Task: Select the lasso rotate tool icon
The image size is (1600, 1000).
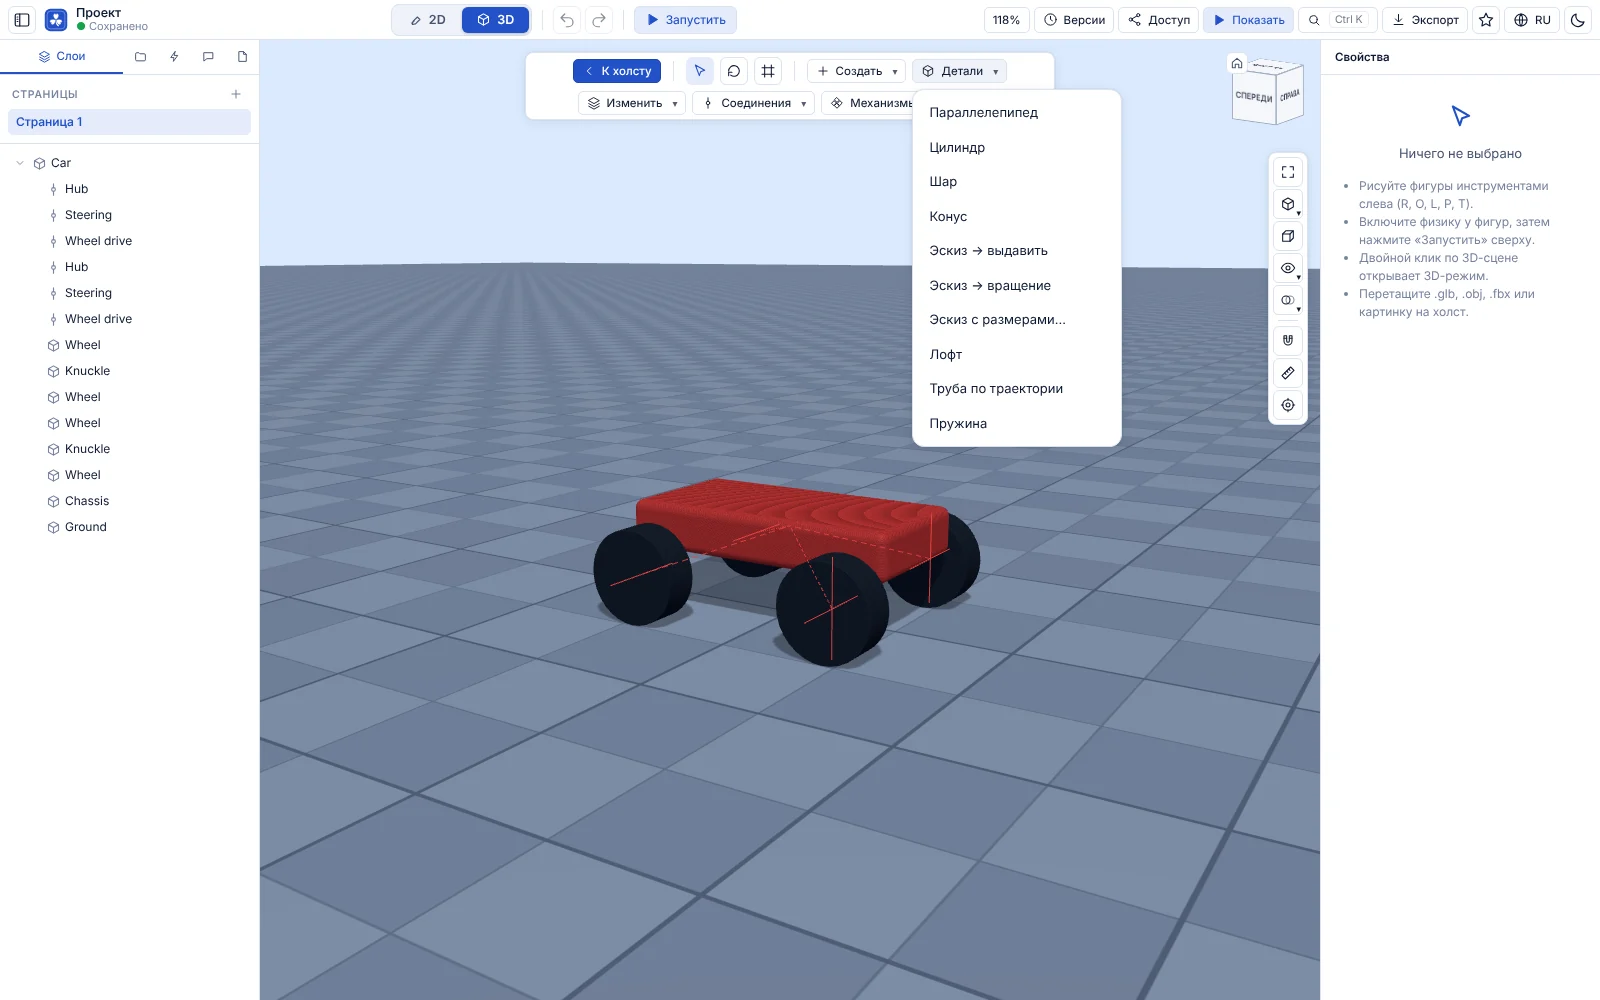Action: pyautogui.click(x=734, y=71)
